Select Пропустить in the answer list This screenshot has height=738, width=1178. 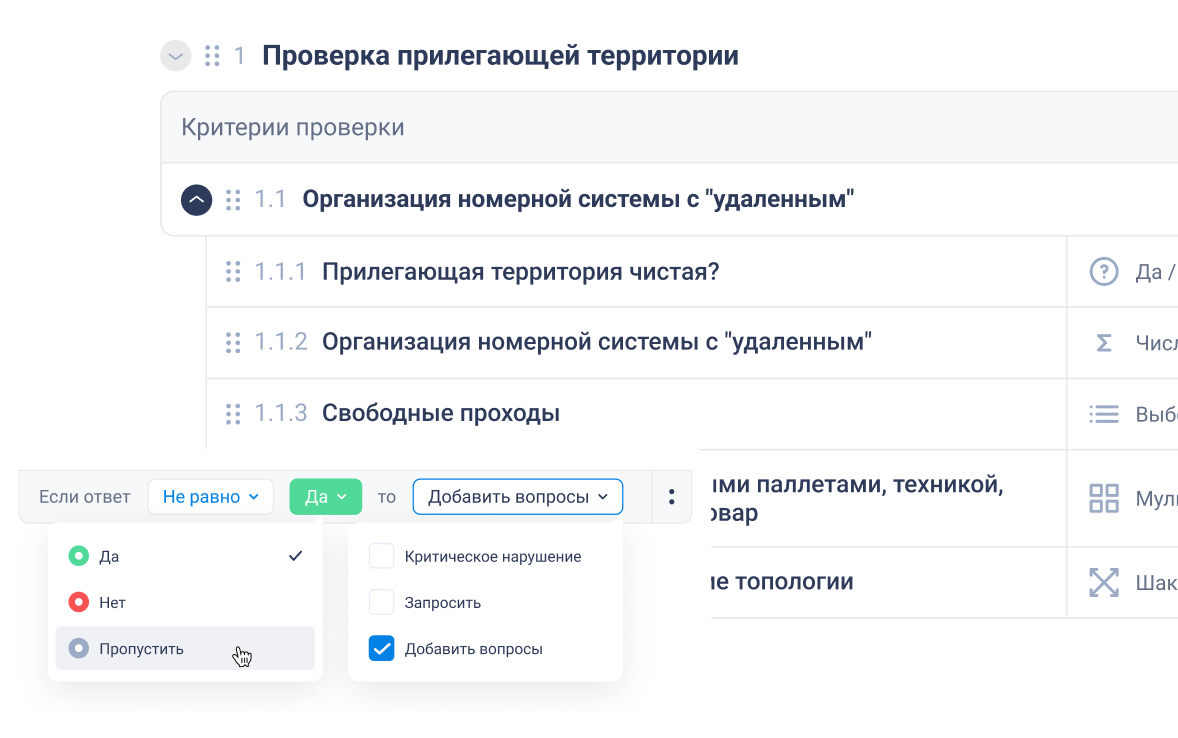[141, 648]
